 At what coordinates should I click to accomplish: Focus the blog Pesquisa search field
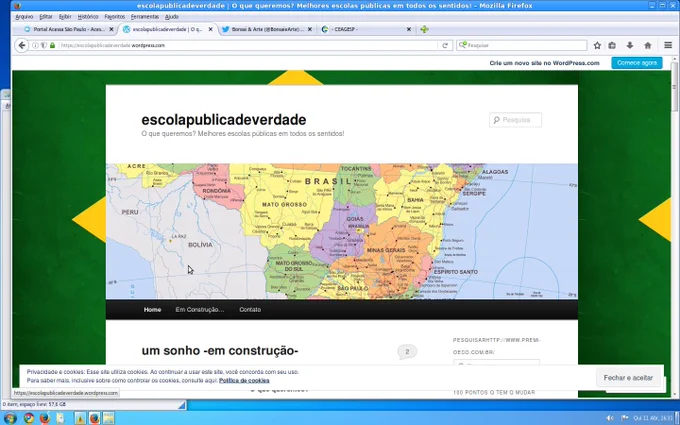[516, 120]
